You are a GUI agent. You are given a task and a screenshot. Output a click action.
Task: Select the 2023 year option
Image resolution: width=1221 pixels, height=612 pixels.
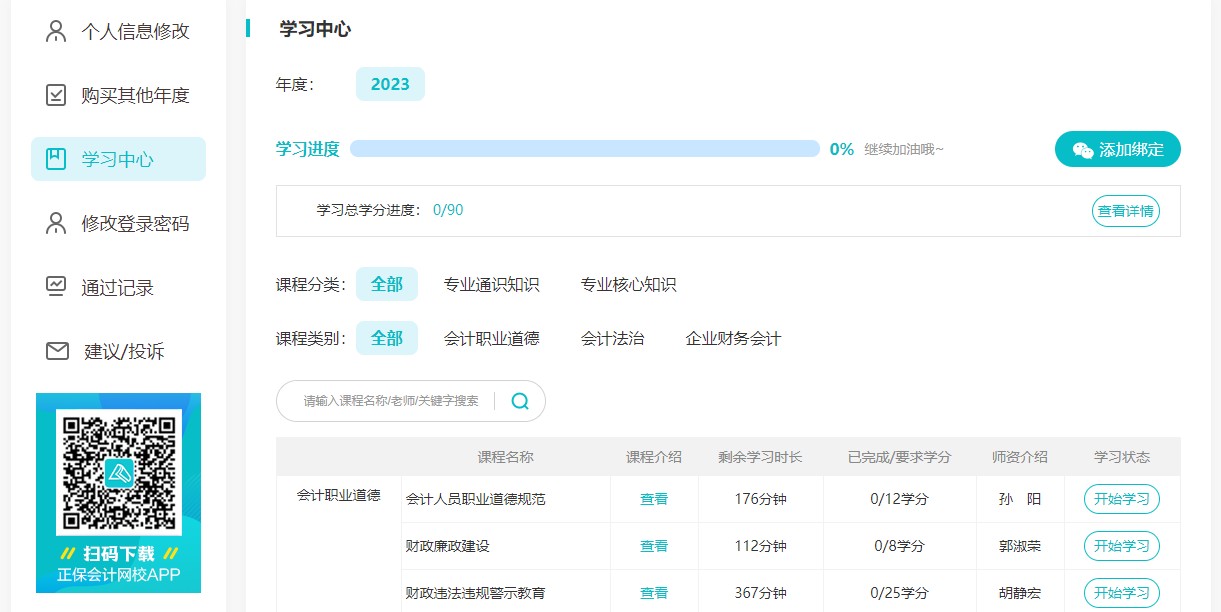pos(390,84)
